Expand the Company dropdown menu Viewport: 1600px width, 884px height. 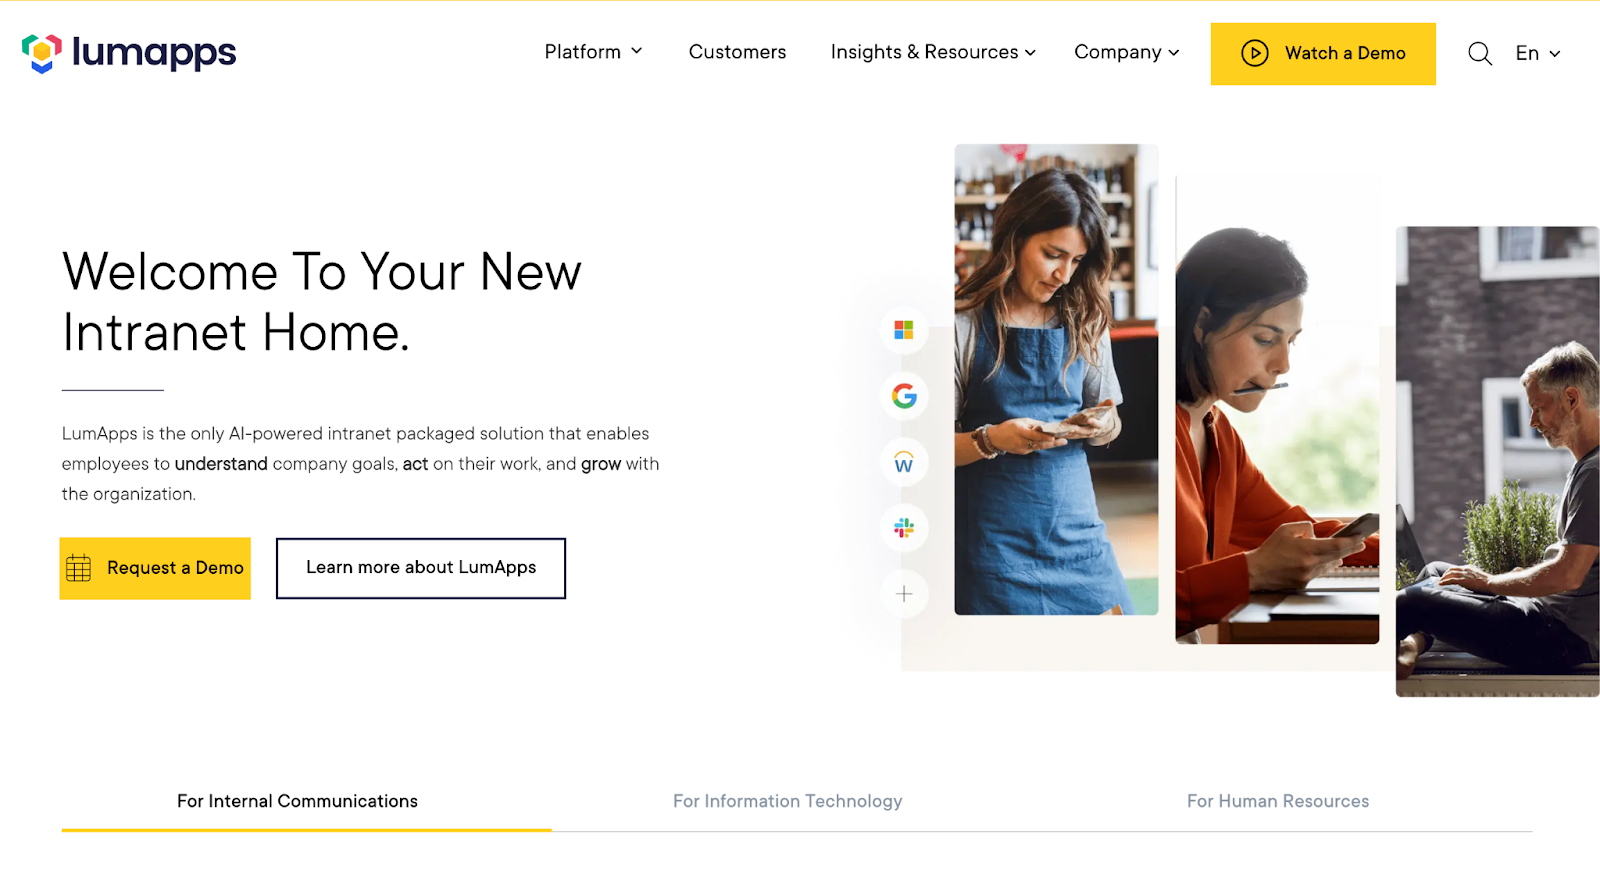click(x=1127, y=52)
